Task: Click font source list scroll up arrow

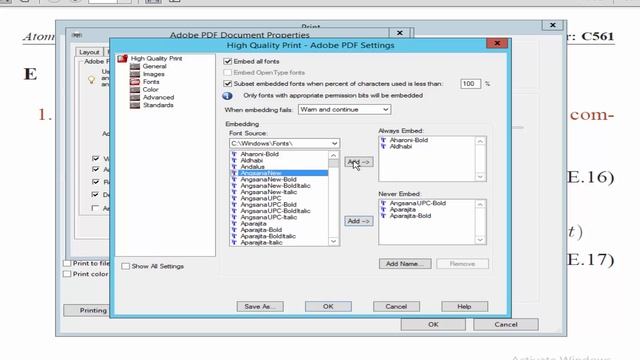Action: pos(333,156)
